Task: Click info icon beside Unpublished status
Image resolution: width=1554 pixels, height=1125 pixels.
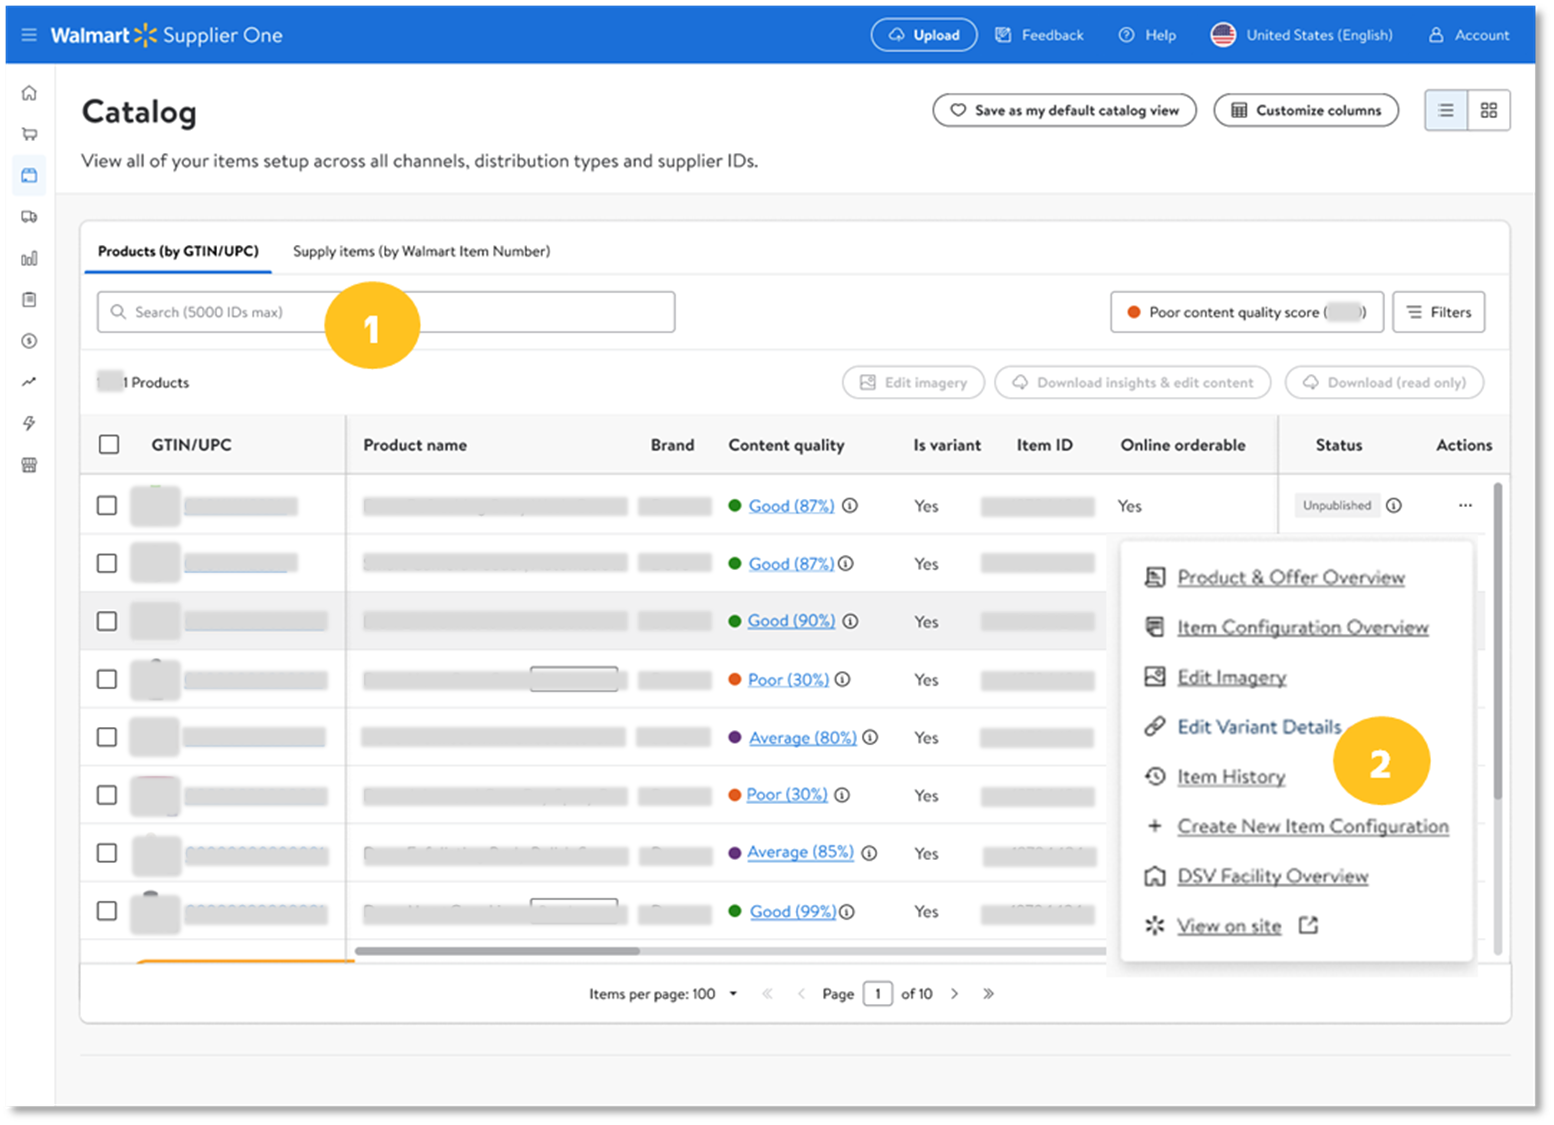Action: [1394, 506]
